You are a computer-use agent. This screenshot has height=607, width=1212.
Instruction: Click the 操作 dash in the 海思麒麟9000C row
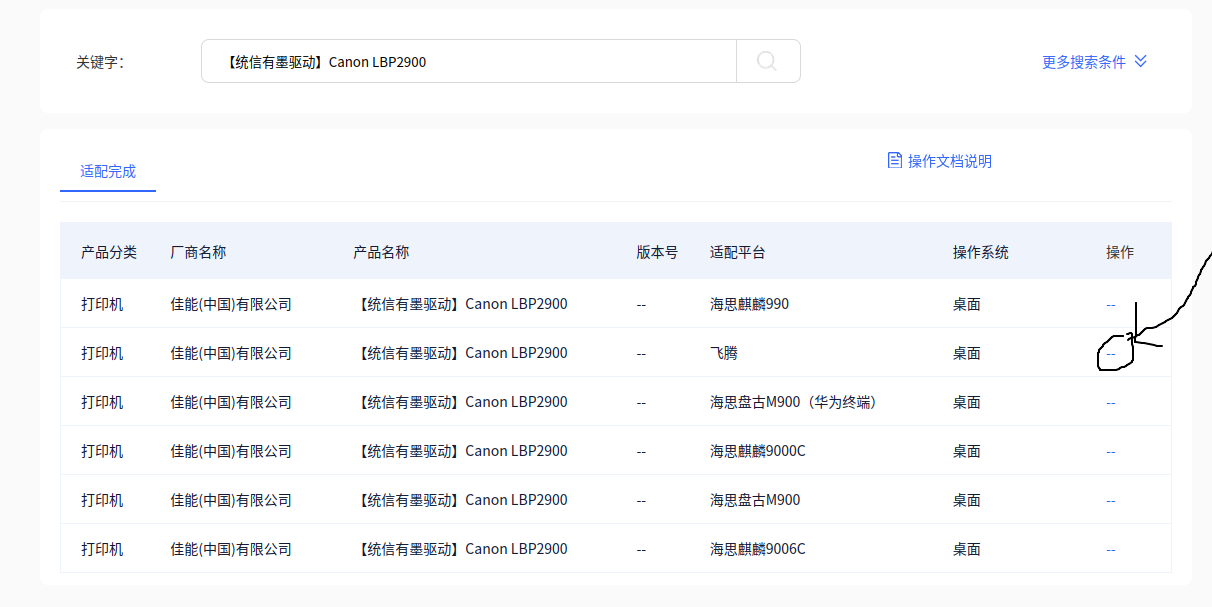point(1111,451)
